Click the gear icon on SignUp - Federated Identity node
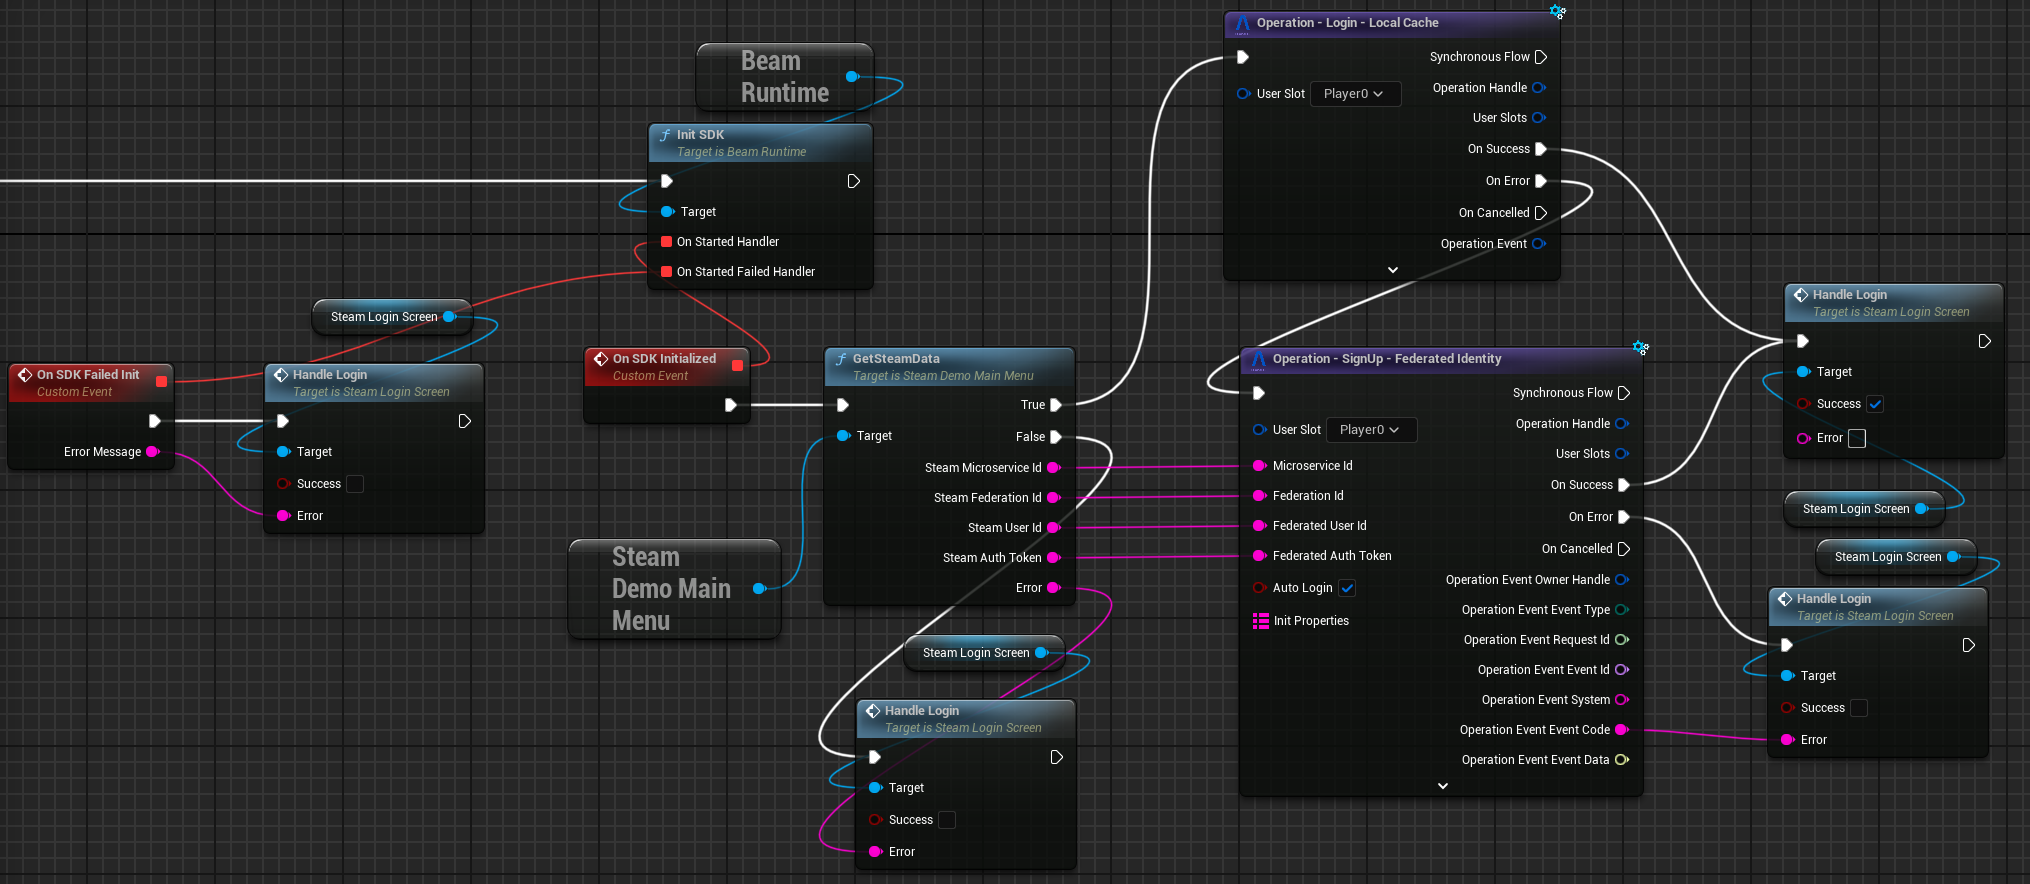The image size is (2030, 884). coord(1640,348)
